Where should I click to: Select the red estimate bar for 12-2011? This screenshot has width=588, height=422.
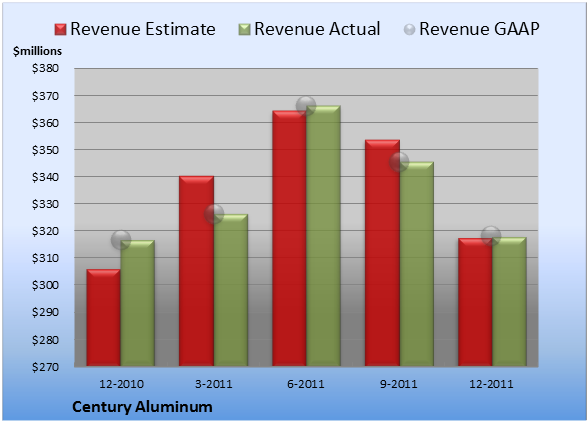475,302
